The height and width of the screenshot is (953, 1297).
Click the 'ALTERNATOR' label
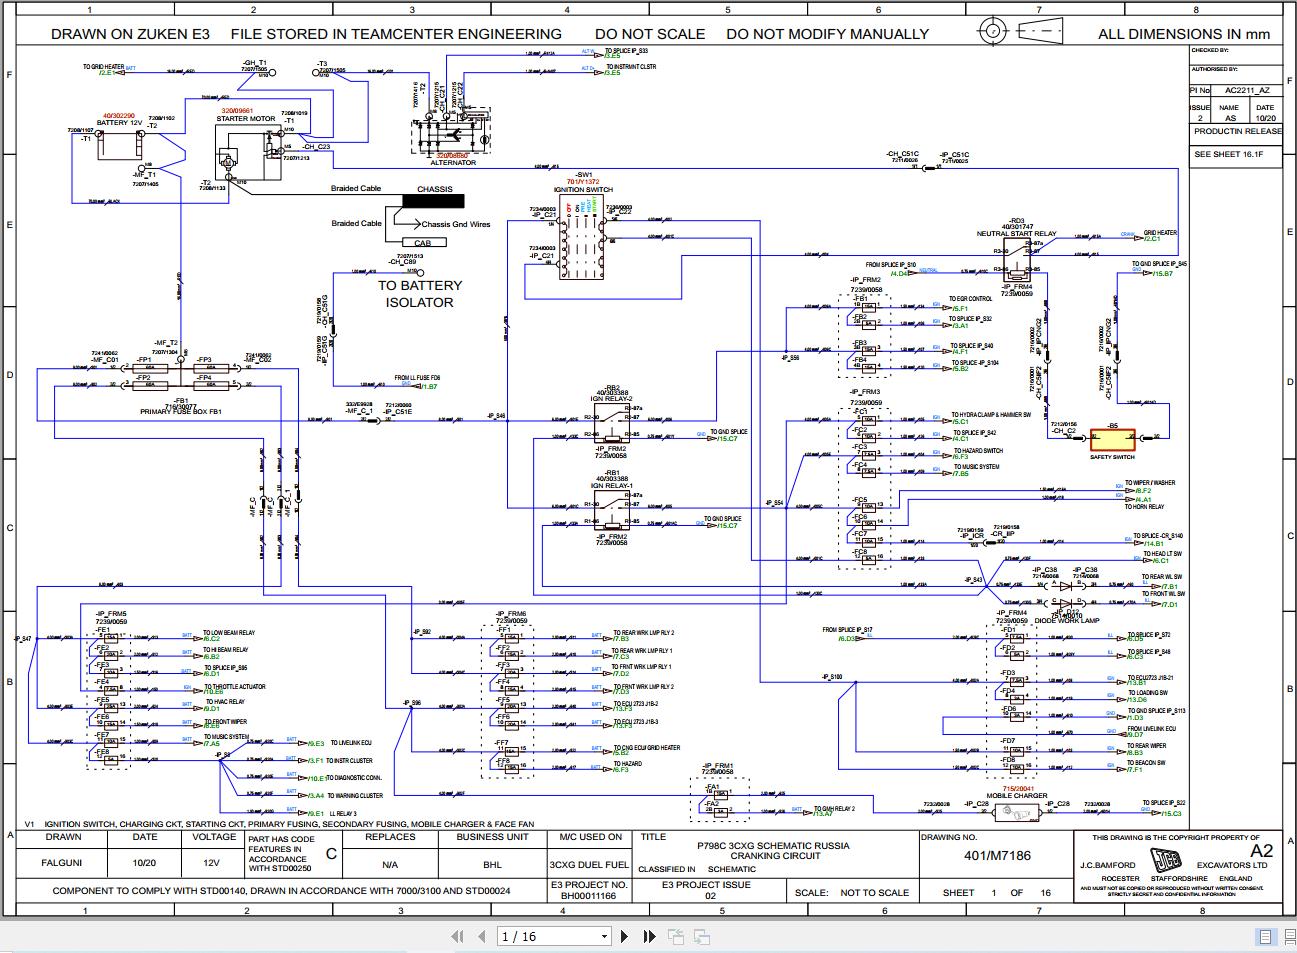454,162
